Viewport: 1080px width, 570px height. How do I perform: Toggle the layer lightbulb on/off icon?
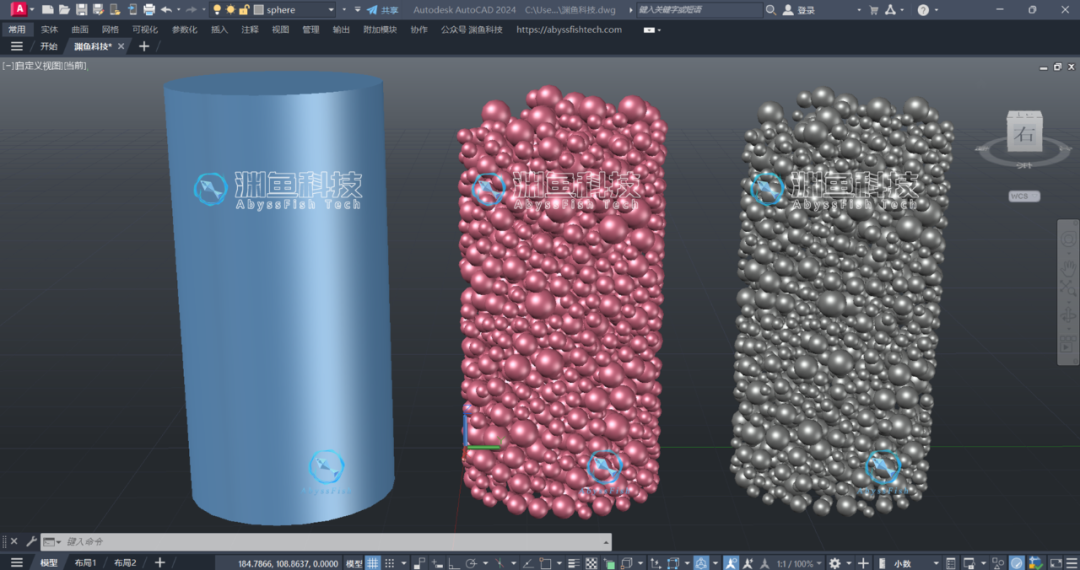[217, 10]
